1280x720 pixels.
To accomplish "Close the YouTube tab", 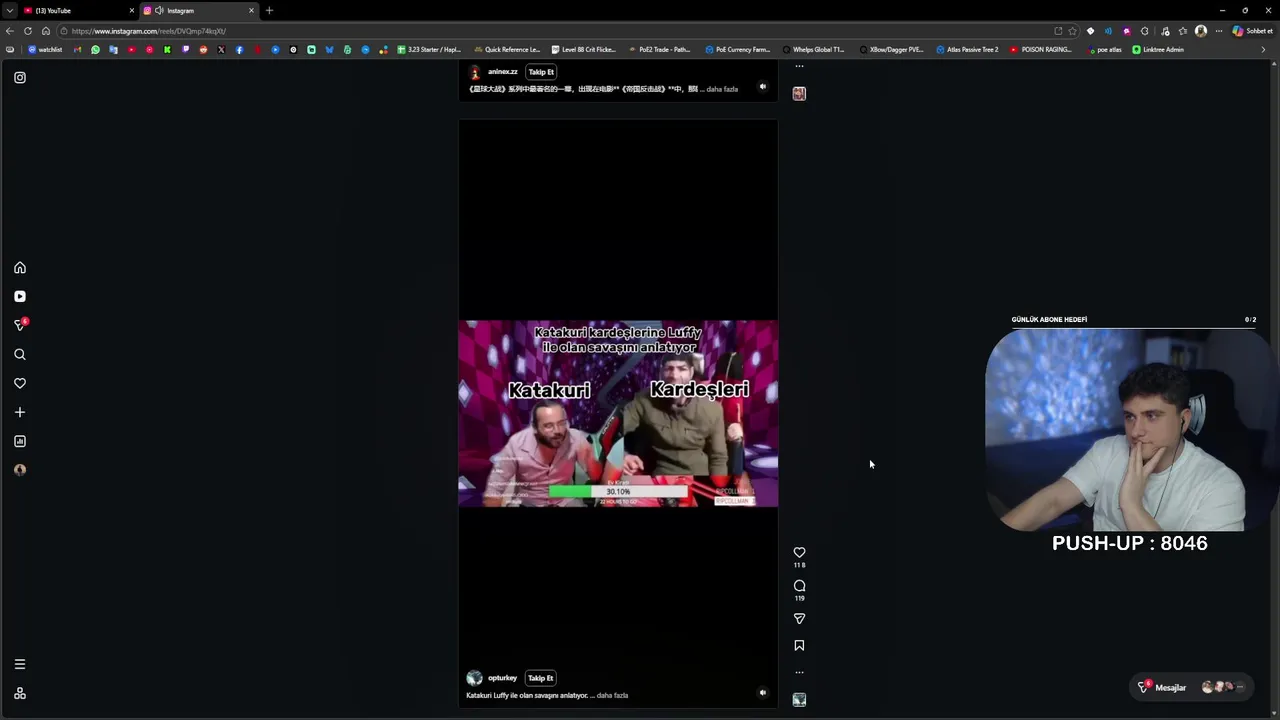I will [x=131, y=11].
